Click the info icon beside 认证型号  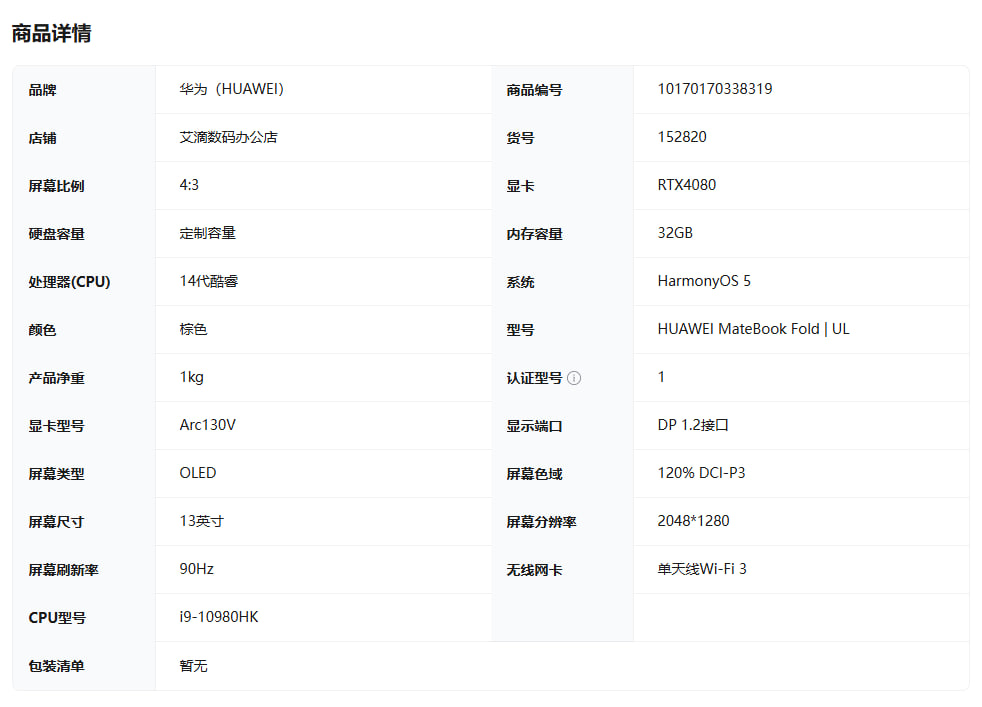pyautogui.click(x=574, y=378)
